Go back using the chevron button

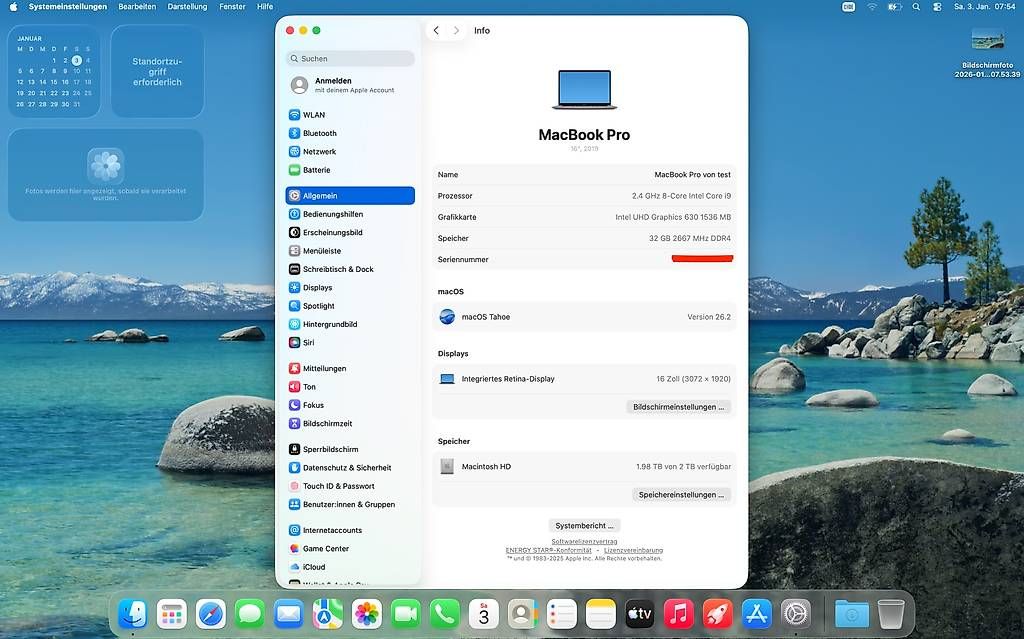click(436, 30)
